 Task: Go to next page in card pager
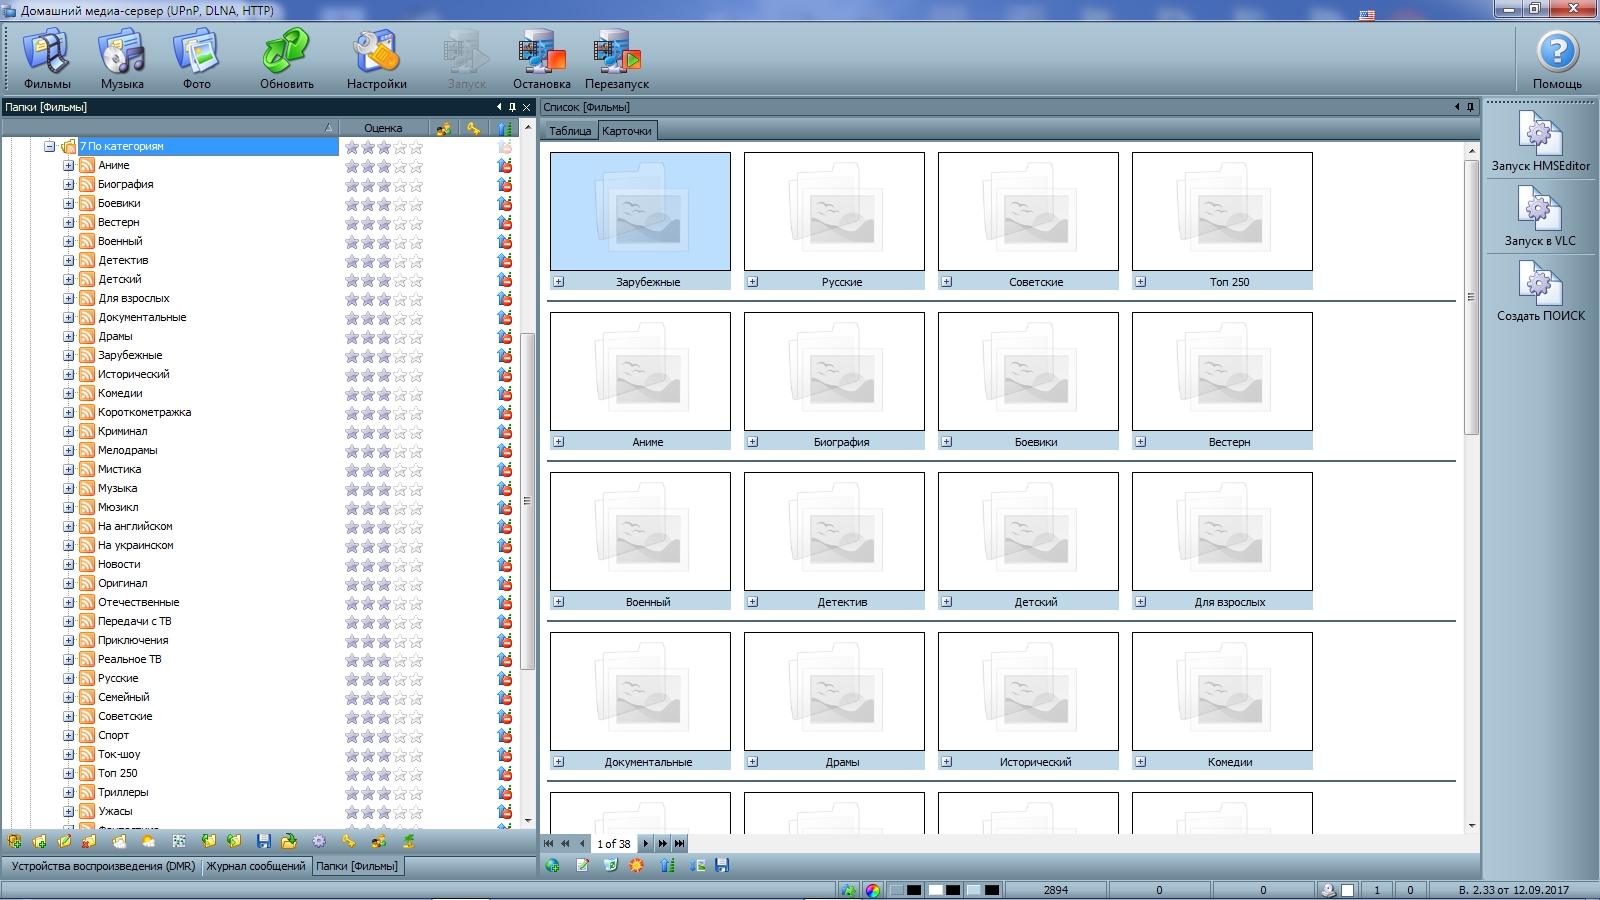point(646,843)
